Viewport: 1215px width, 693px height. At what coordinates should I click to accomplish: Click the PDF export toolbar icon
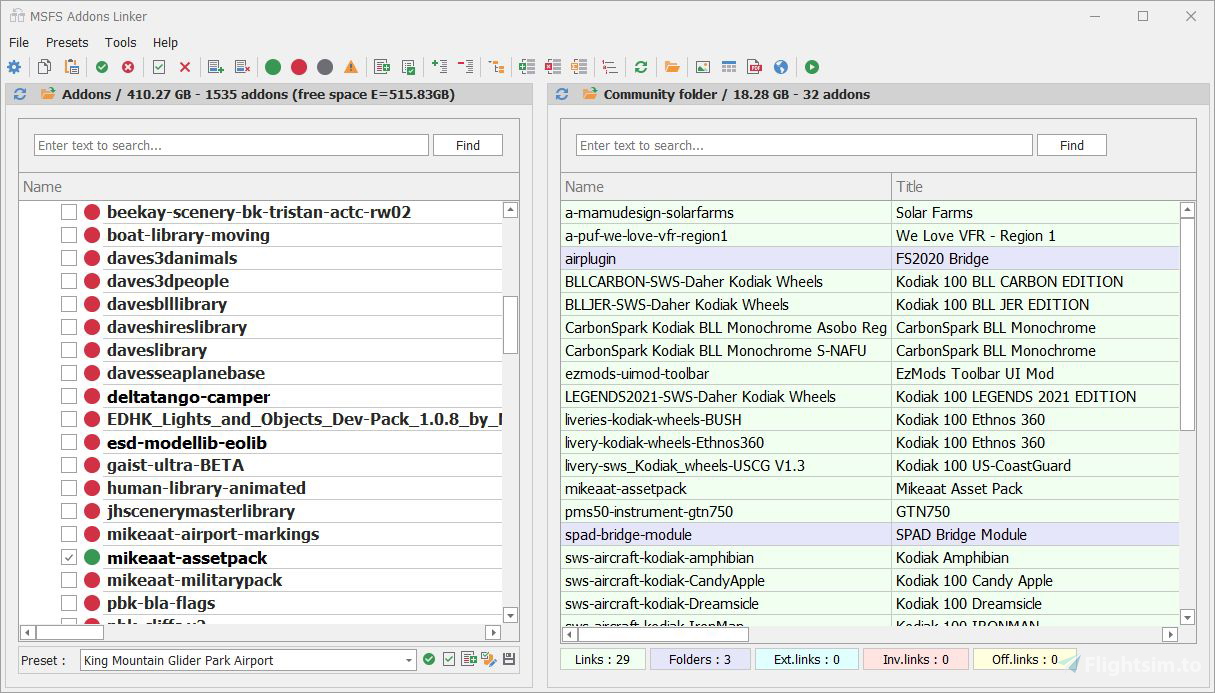[755, 67]
